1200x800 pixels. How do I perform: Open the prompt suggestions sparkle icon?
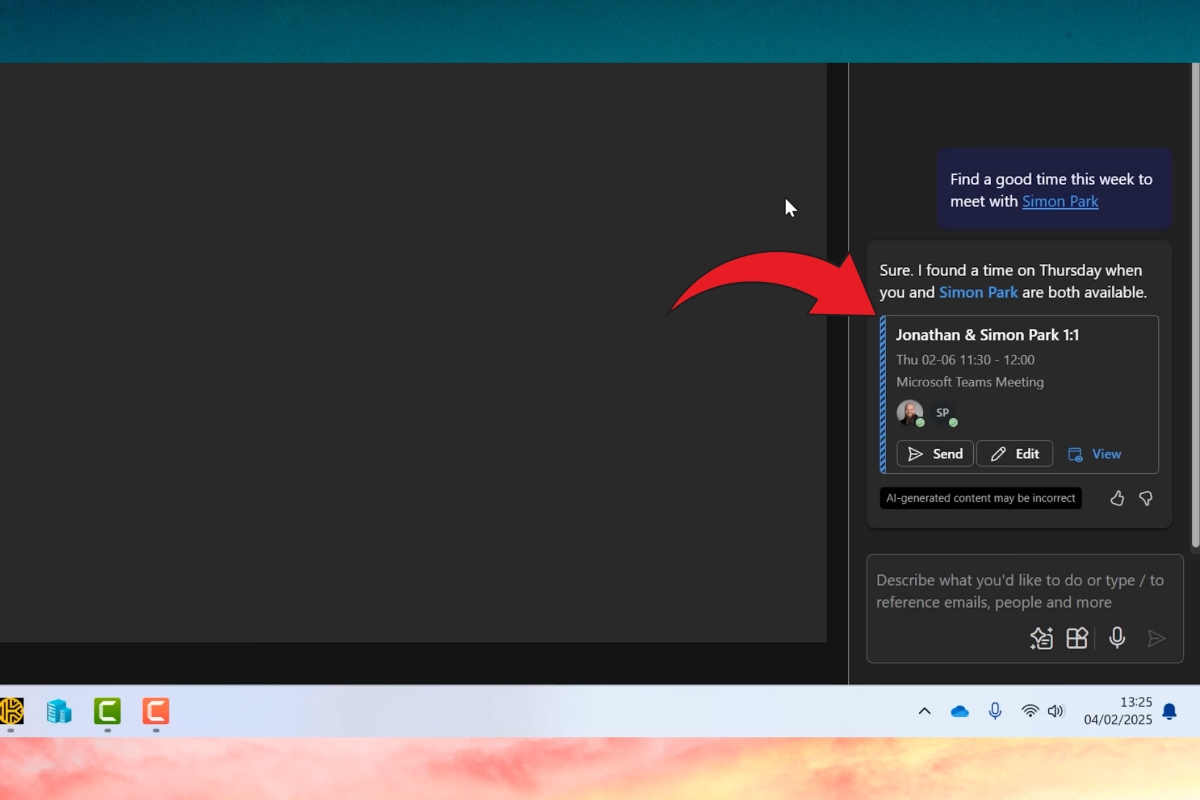click(x=1041, y=638)
